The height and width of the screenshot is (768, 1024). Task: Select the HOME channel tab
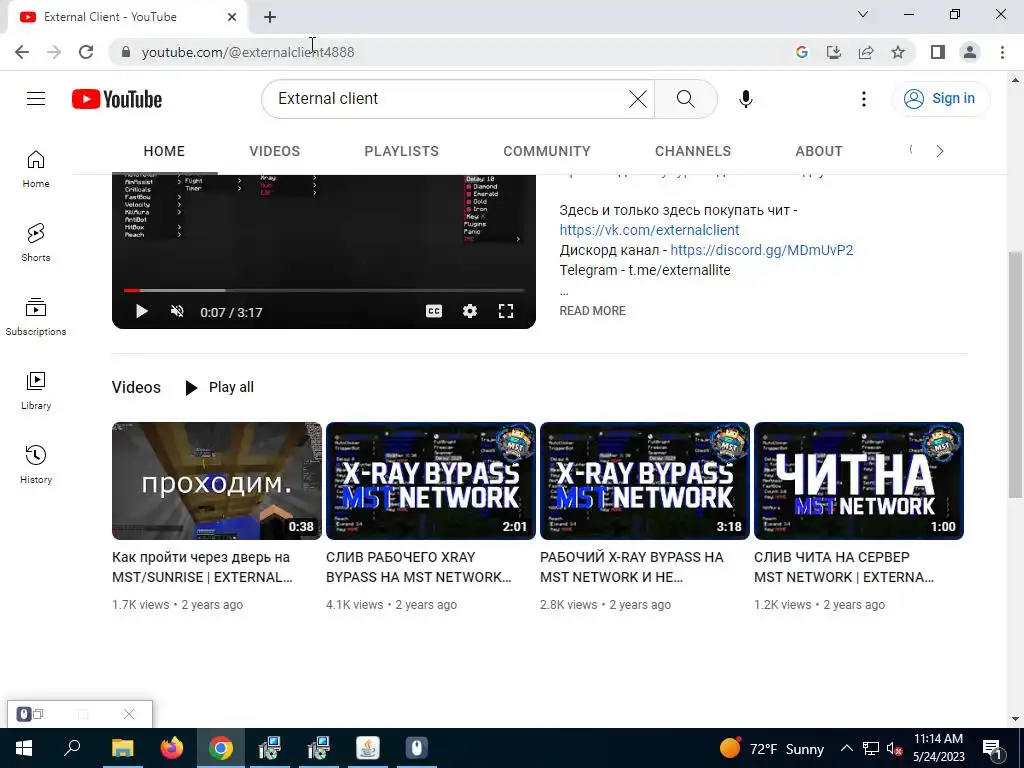tap(164, 151)
